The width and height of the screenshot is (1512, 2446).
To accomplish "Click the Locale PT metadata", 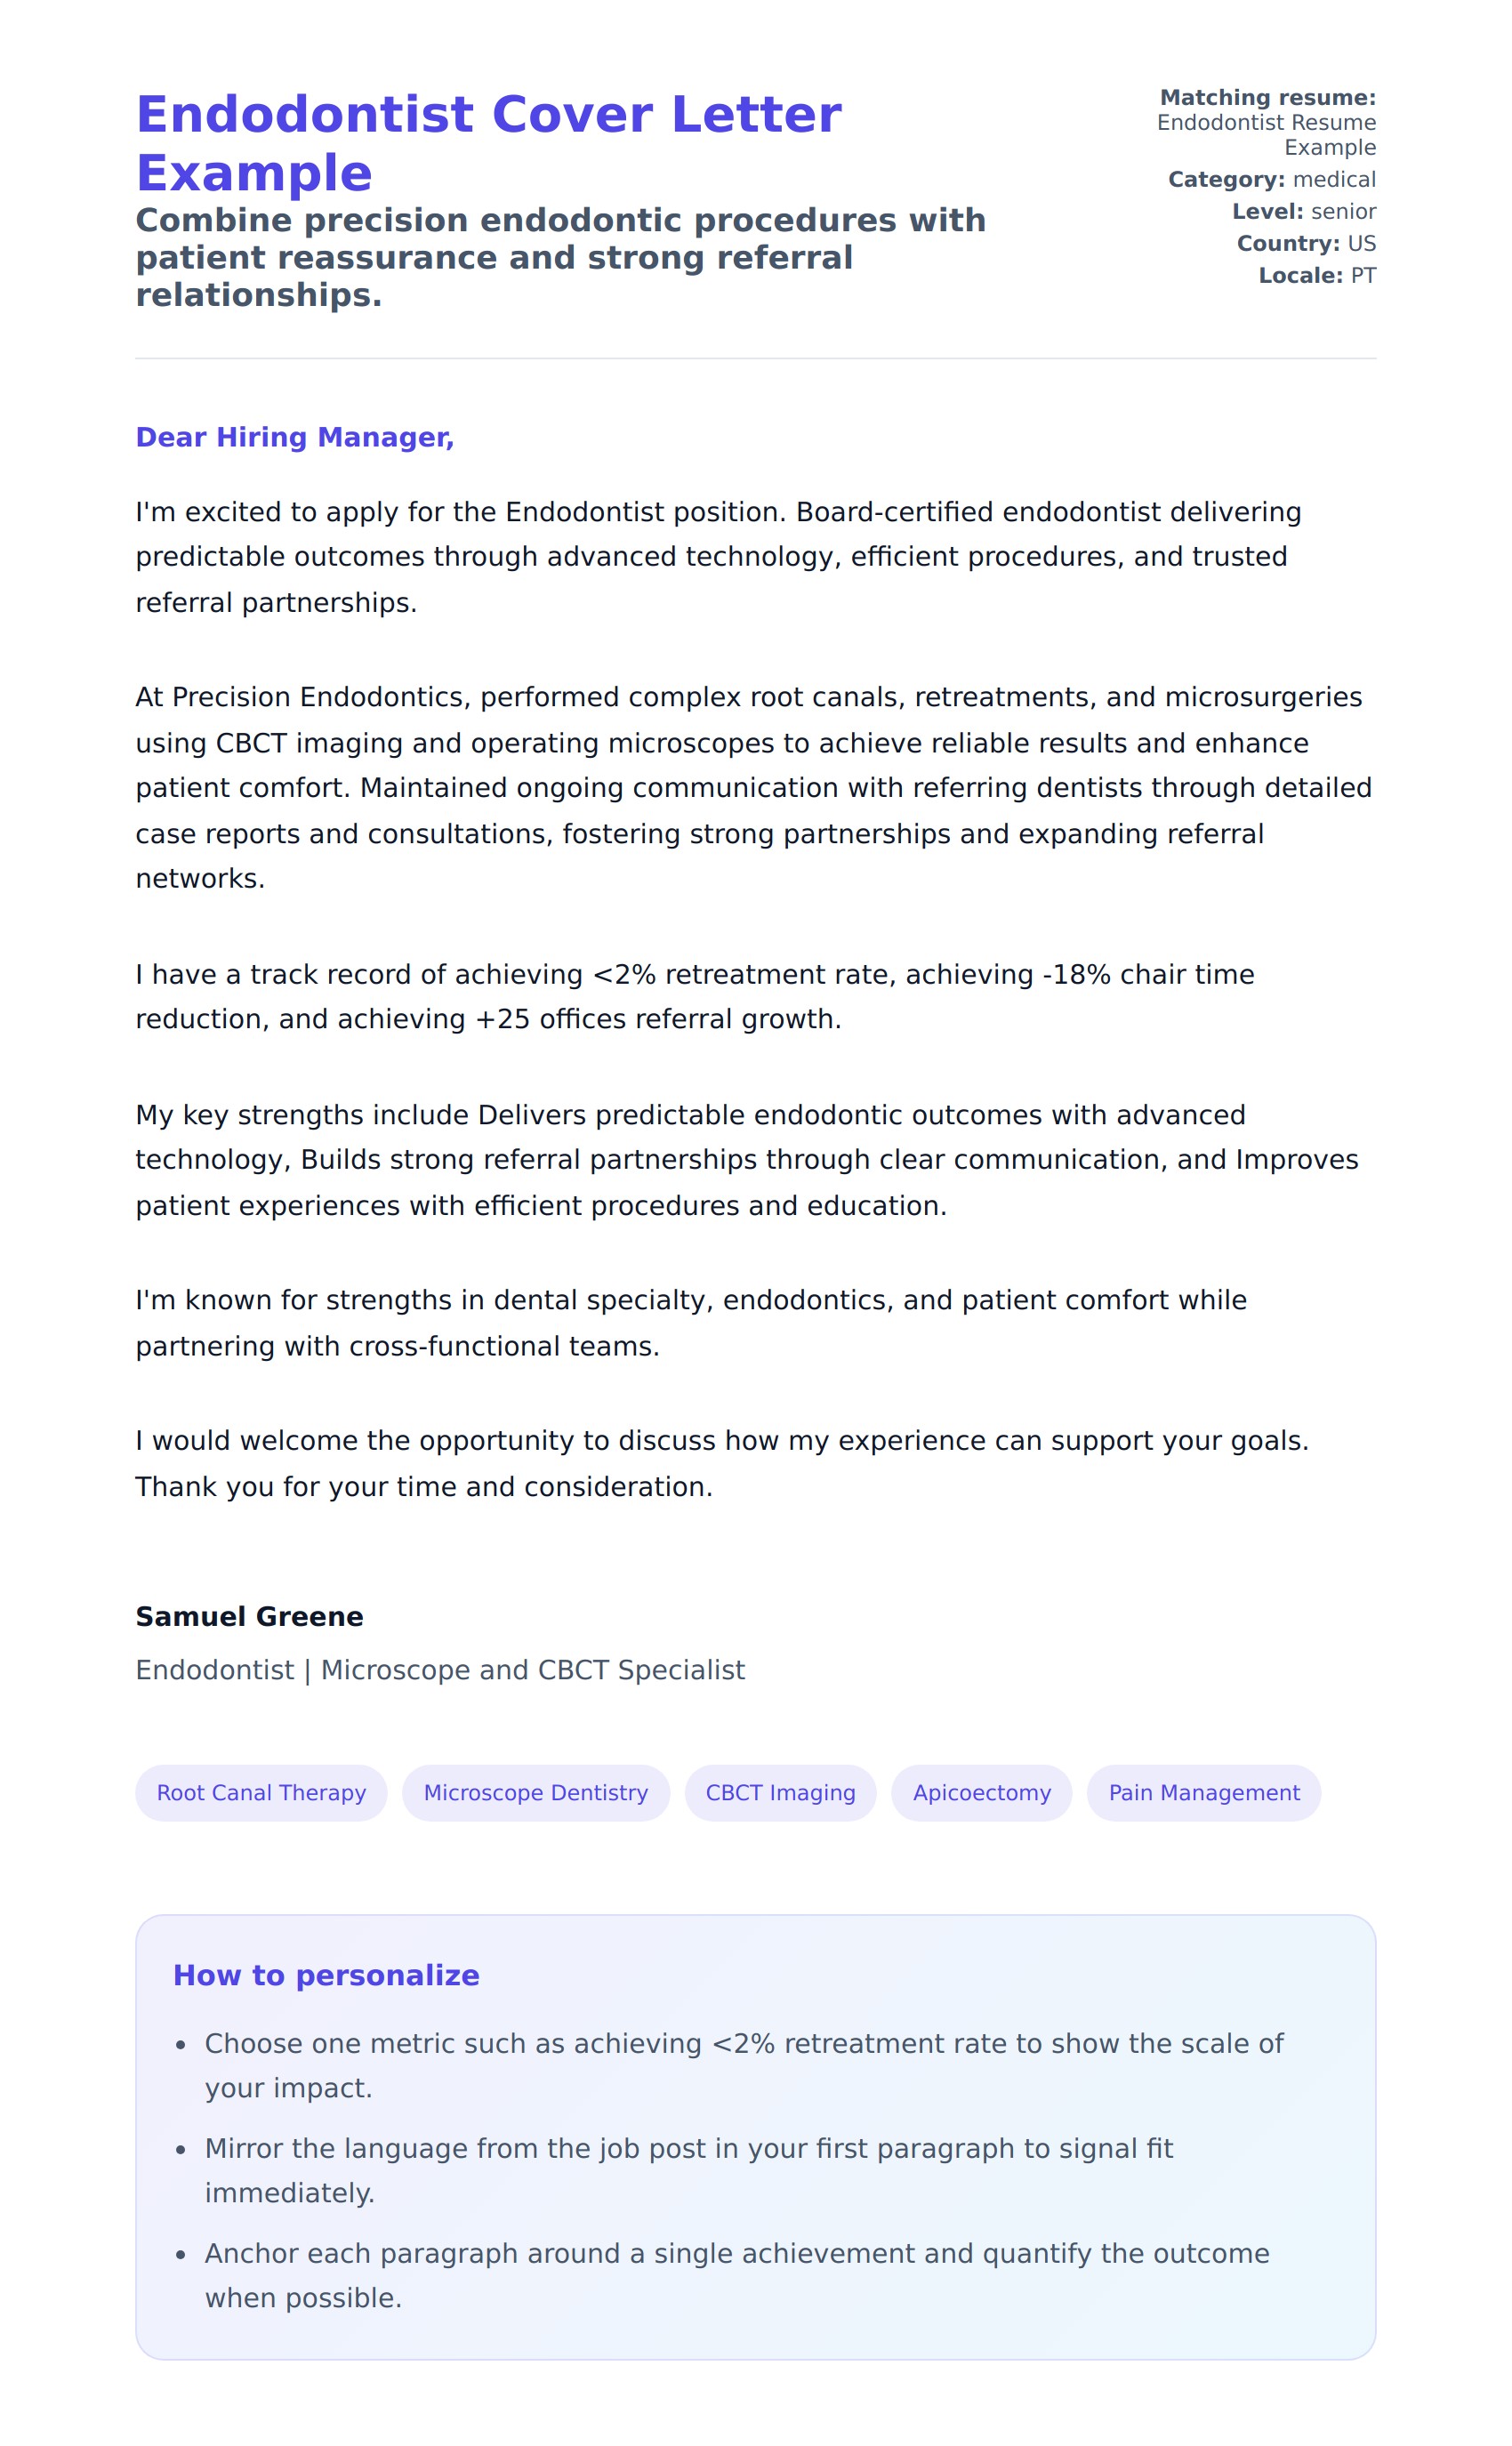I will [x=1316, y=275].
